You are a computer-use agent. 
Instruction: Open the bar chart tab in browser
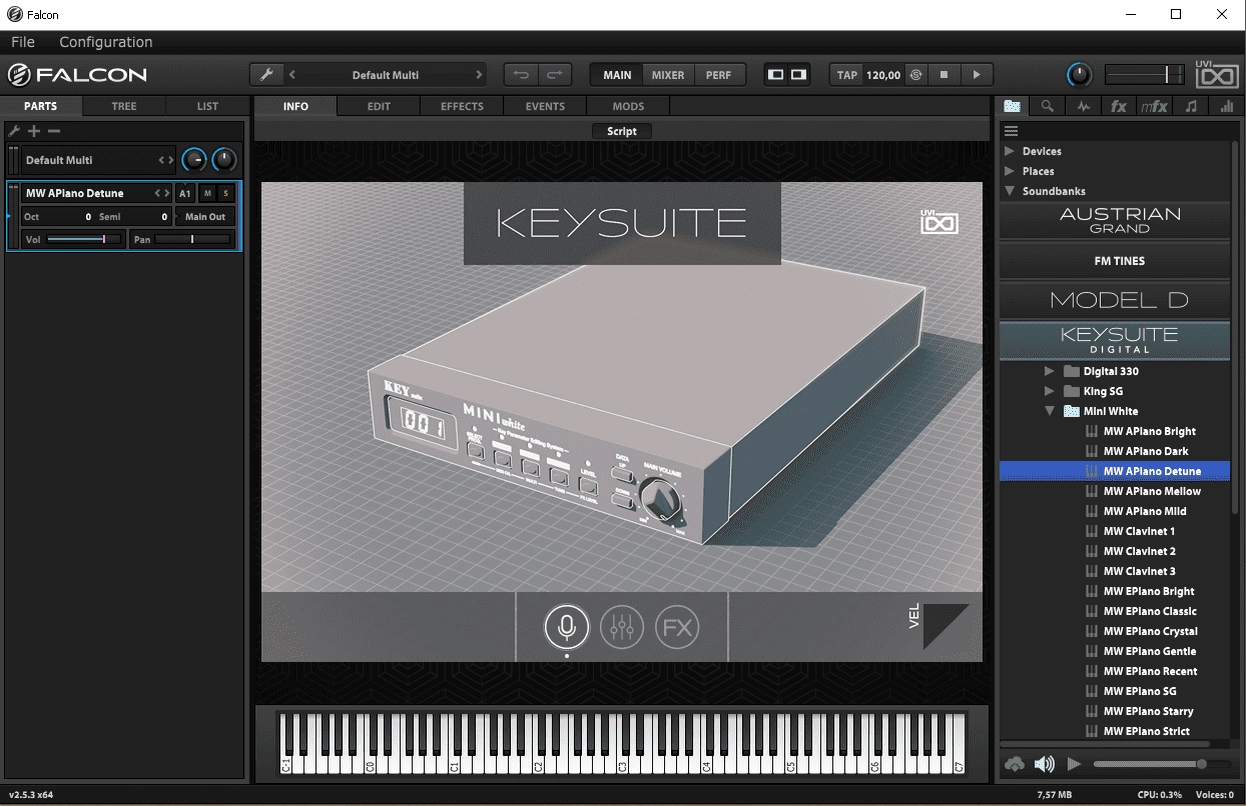[x=1226, y=106]
